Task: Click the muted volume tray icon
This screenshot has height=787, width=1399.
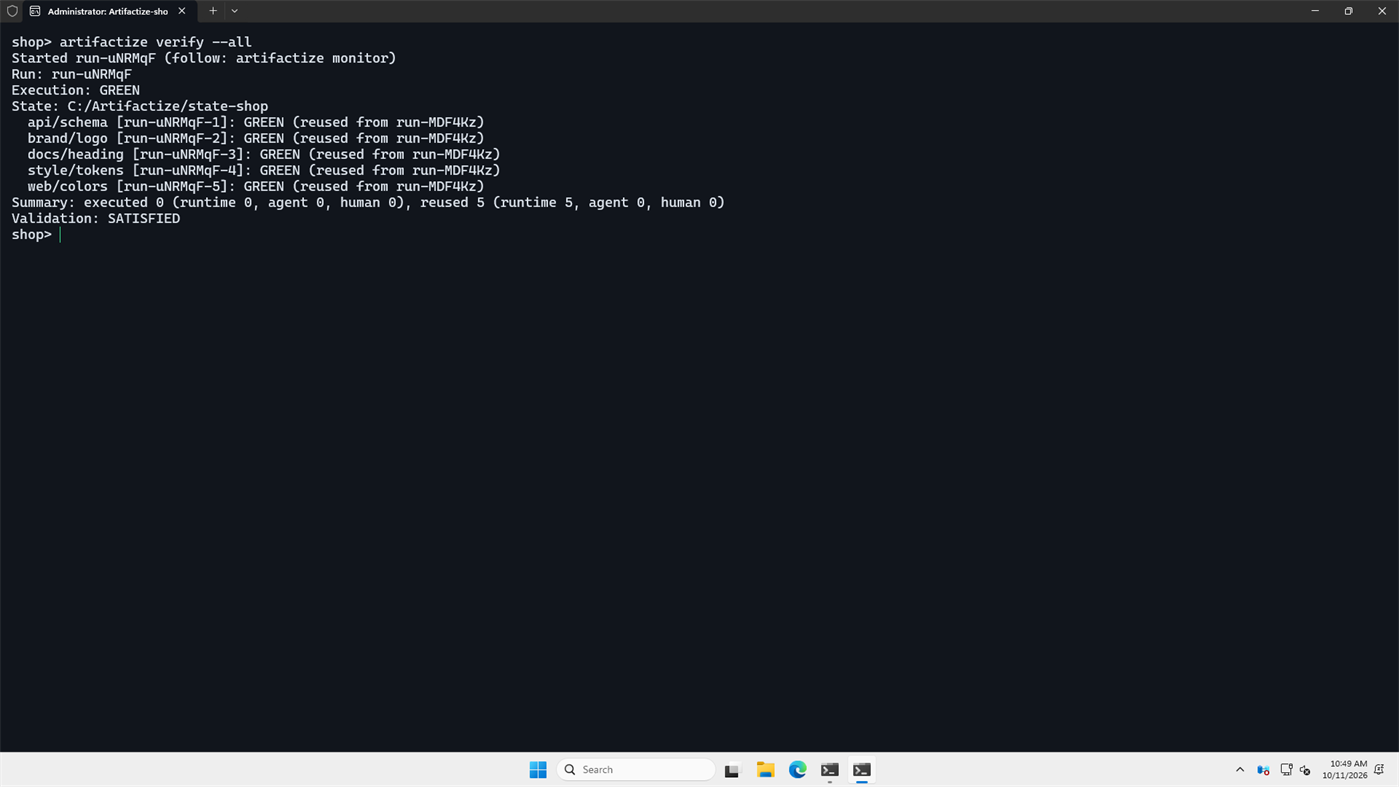Action: click(1305, 770)
